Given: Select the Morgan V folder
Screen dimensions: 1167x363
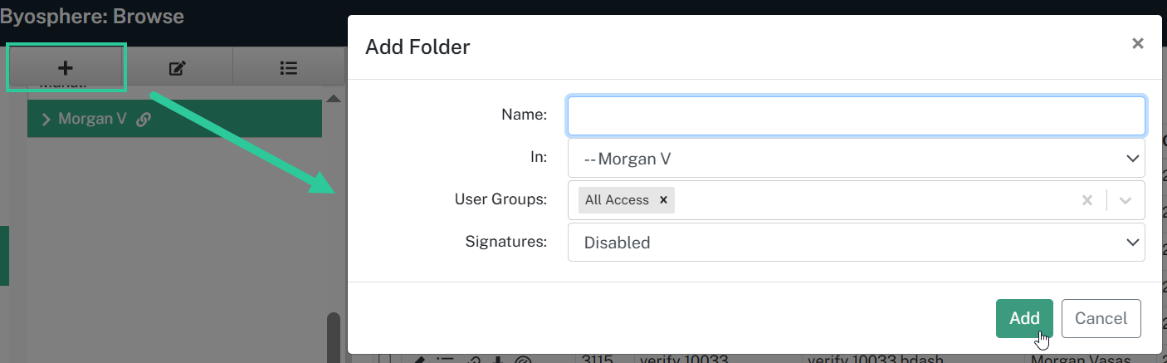Looking at the screenshot, I should click(x=174, y=119).
